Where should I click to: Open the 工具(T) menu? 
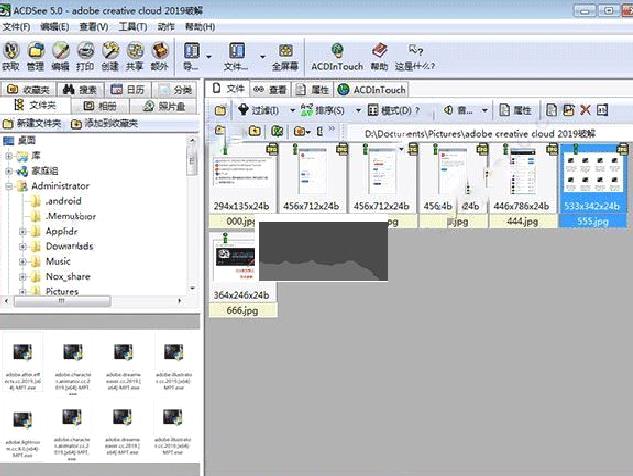click(x=133, y=27)
